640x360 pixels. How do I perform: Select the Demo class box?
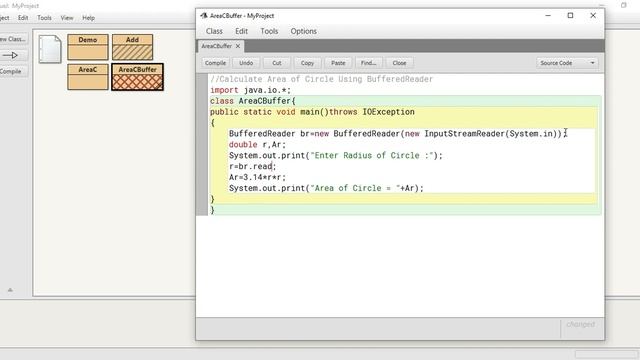click(88, 47)
